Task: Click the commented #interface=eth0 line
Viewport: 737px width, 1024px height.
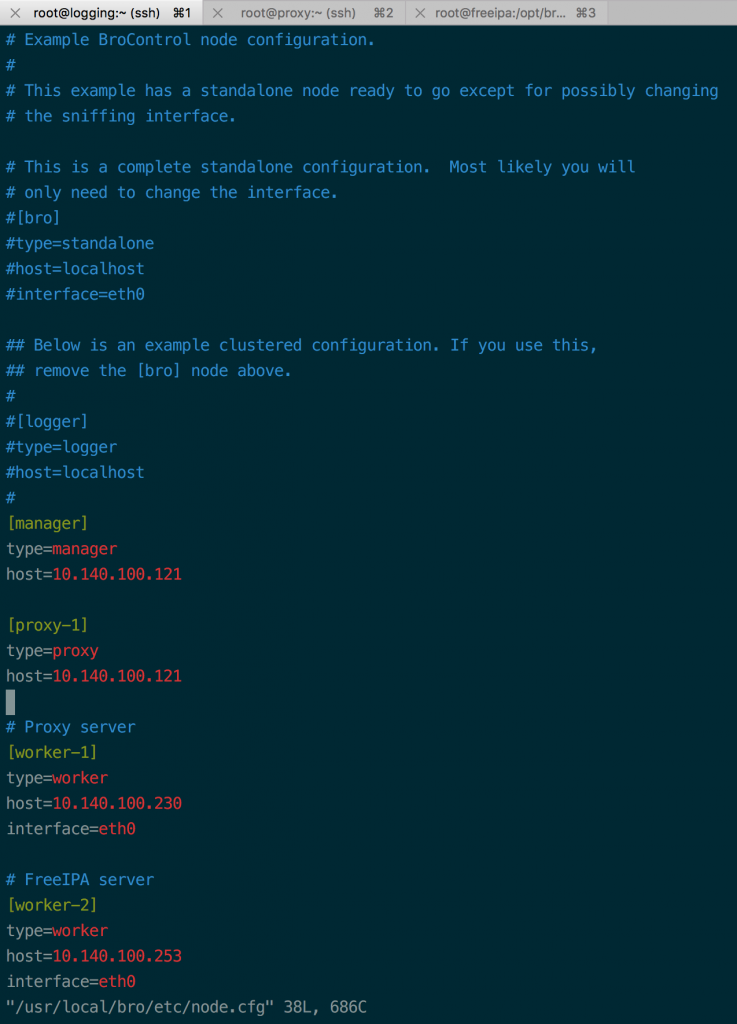Action: [75, 294]
